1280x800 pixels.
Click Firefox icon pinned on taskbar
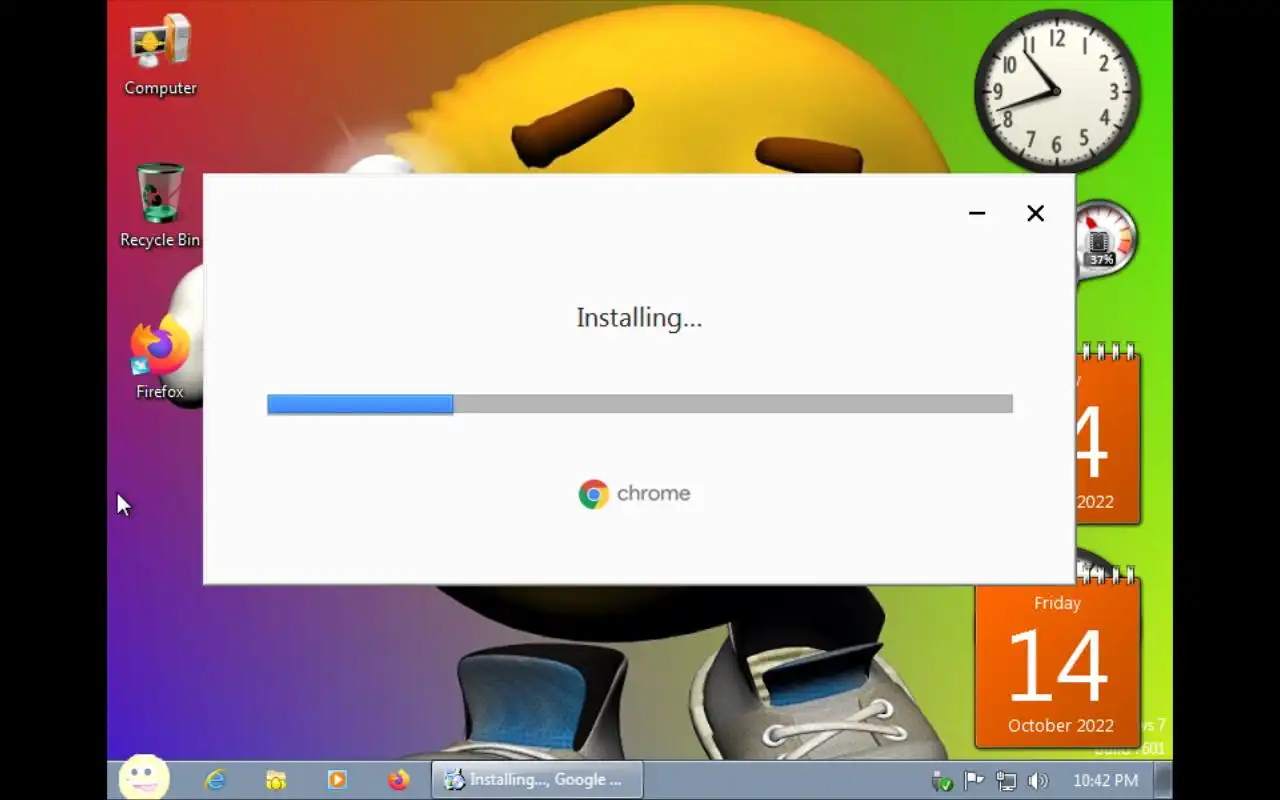tap(399, 780)
